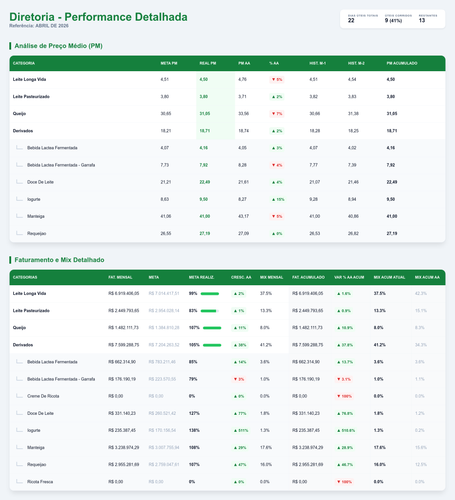Screen dimensions: 455x500
Task: Click the Queijo Real PM value 31,05
Action: tap(205, 114)
